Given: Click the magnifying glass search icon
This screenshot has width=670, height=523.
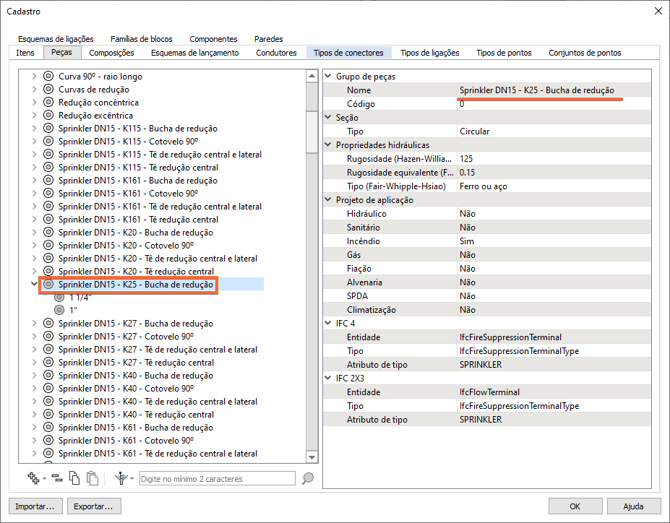Looking at the screenshot, I should 308,479.
